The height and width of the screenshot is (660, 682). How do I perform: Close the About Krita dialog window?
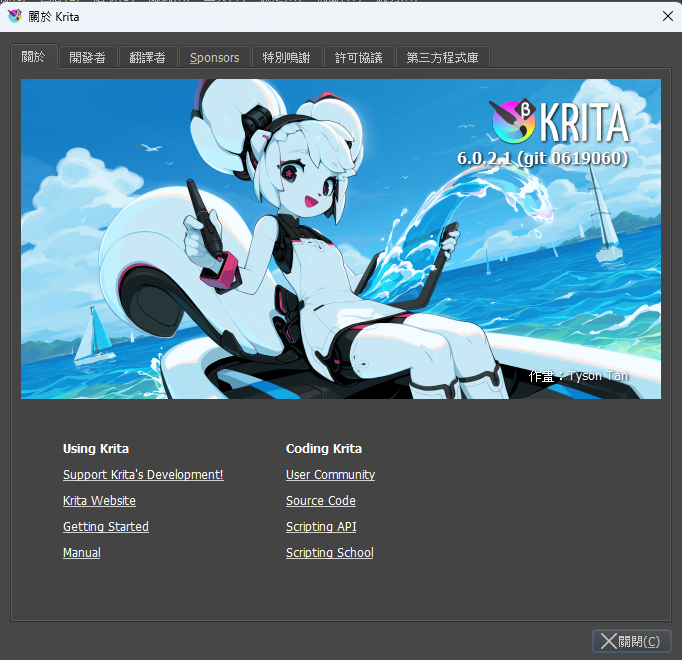click(x=668, y=17)
